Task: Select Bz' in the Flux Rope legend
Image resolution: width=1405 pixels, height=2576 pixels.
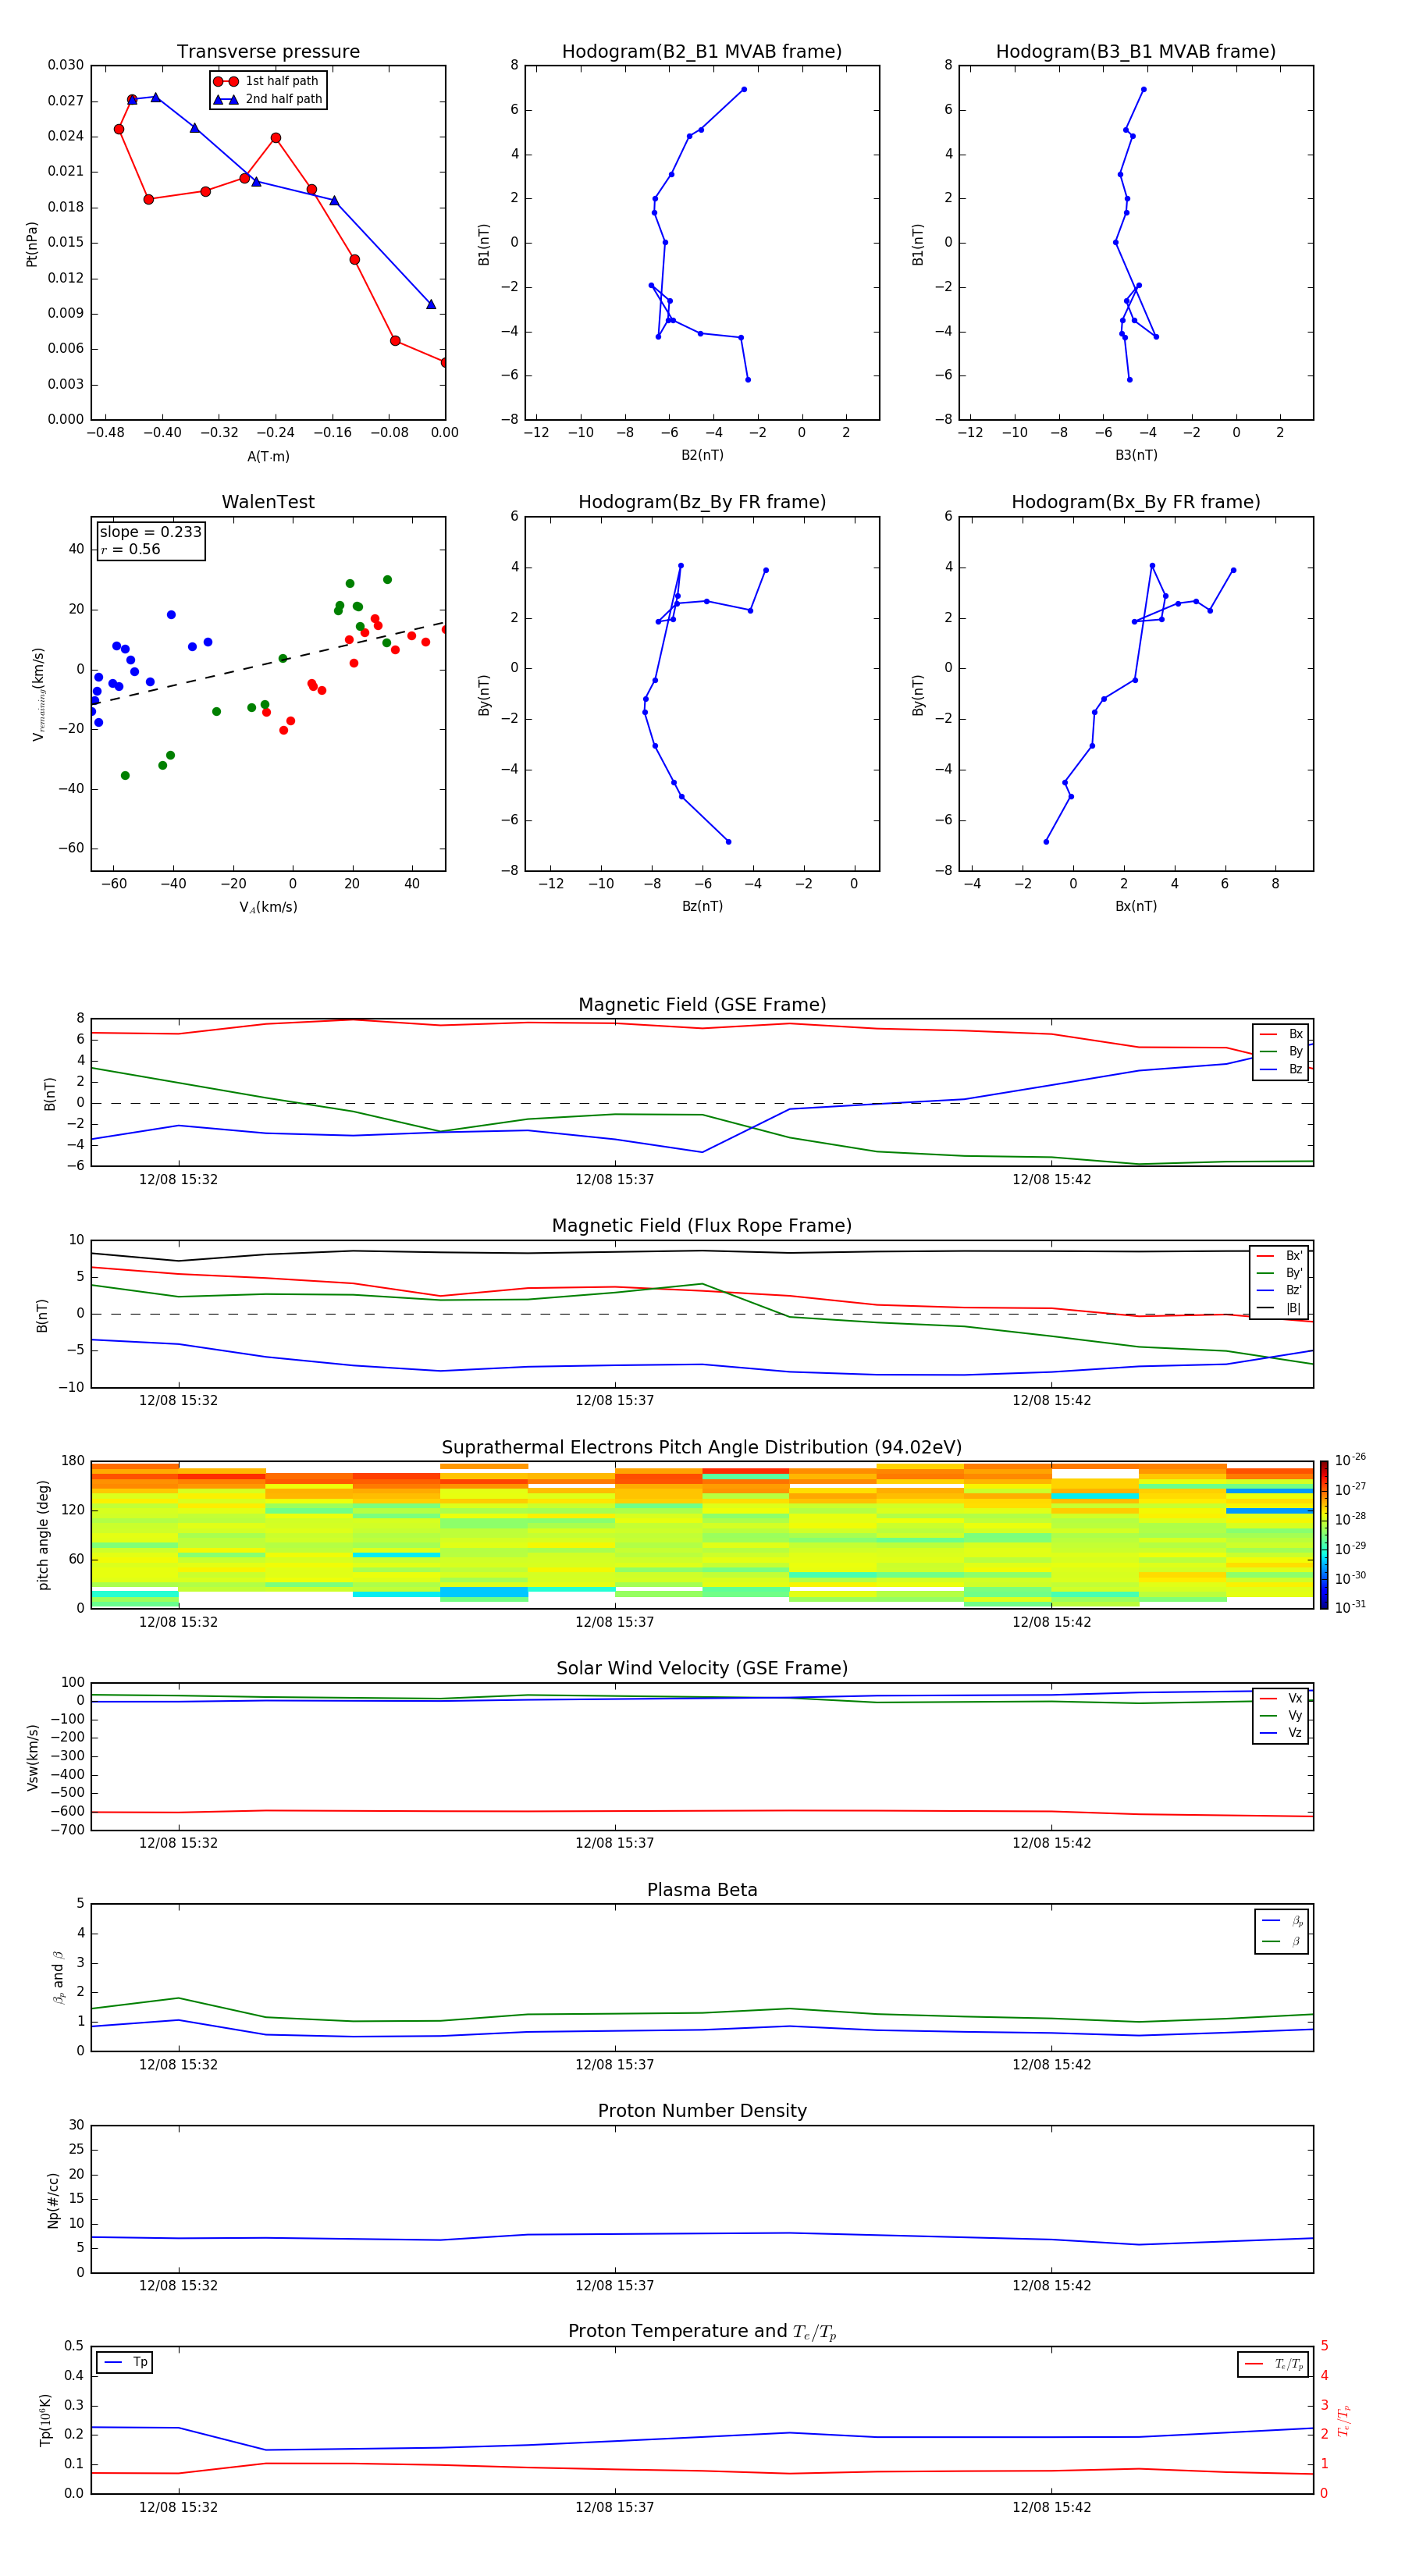Action: (x=1280, y=1291)
